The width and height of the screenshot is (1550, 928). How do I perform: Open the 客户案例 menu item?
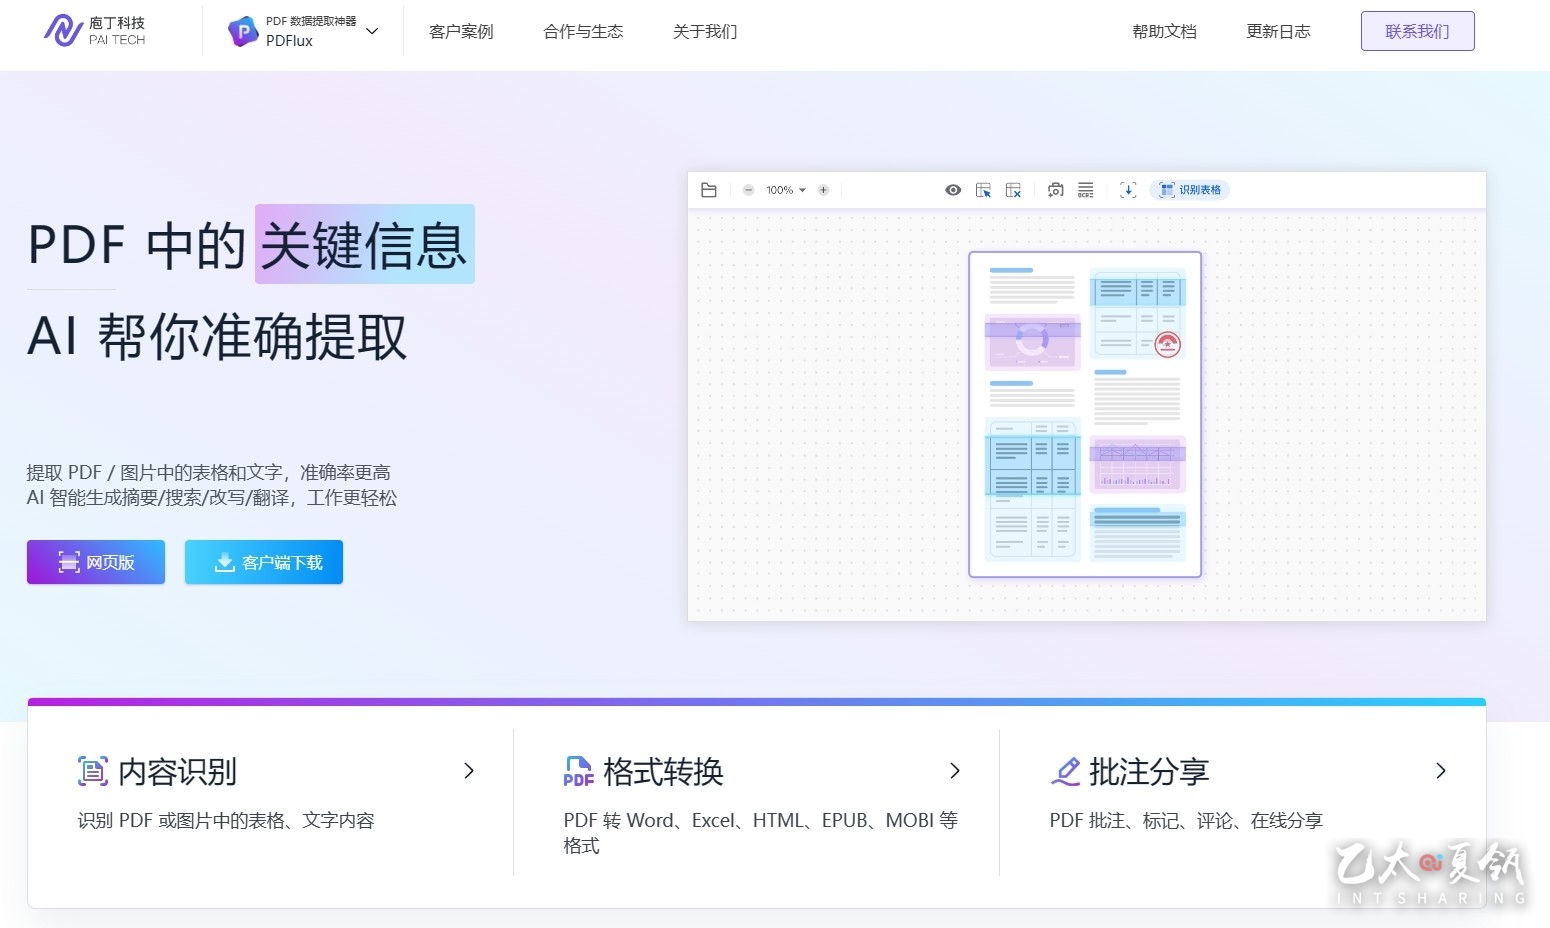pyautogui.click(x=461, y=32)
